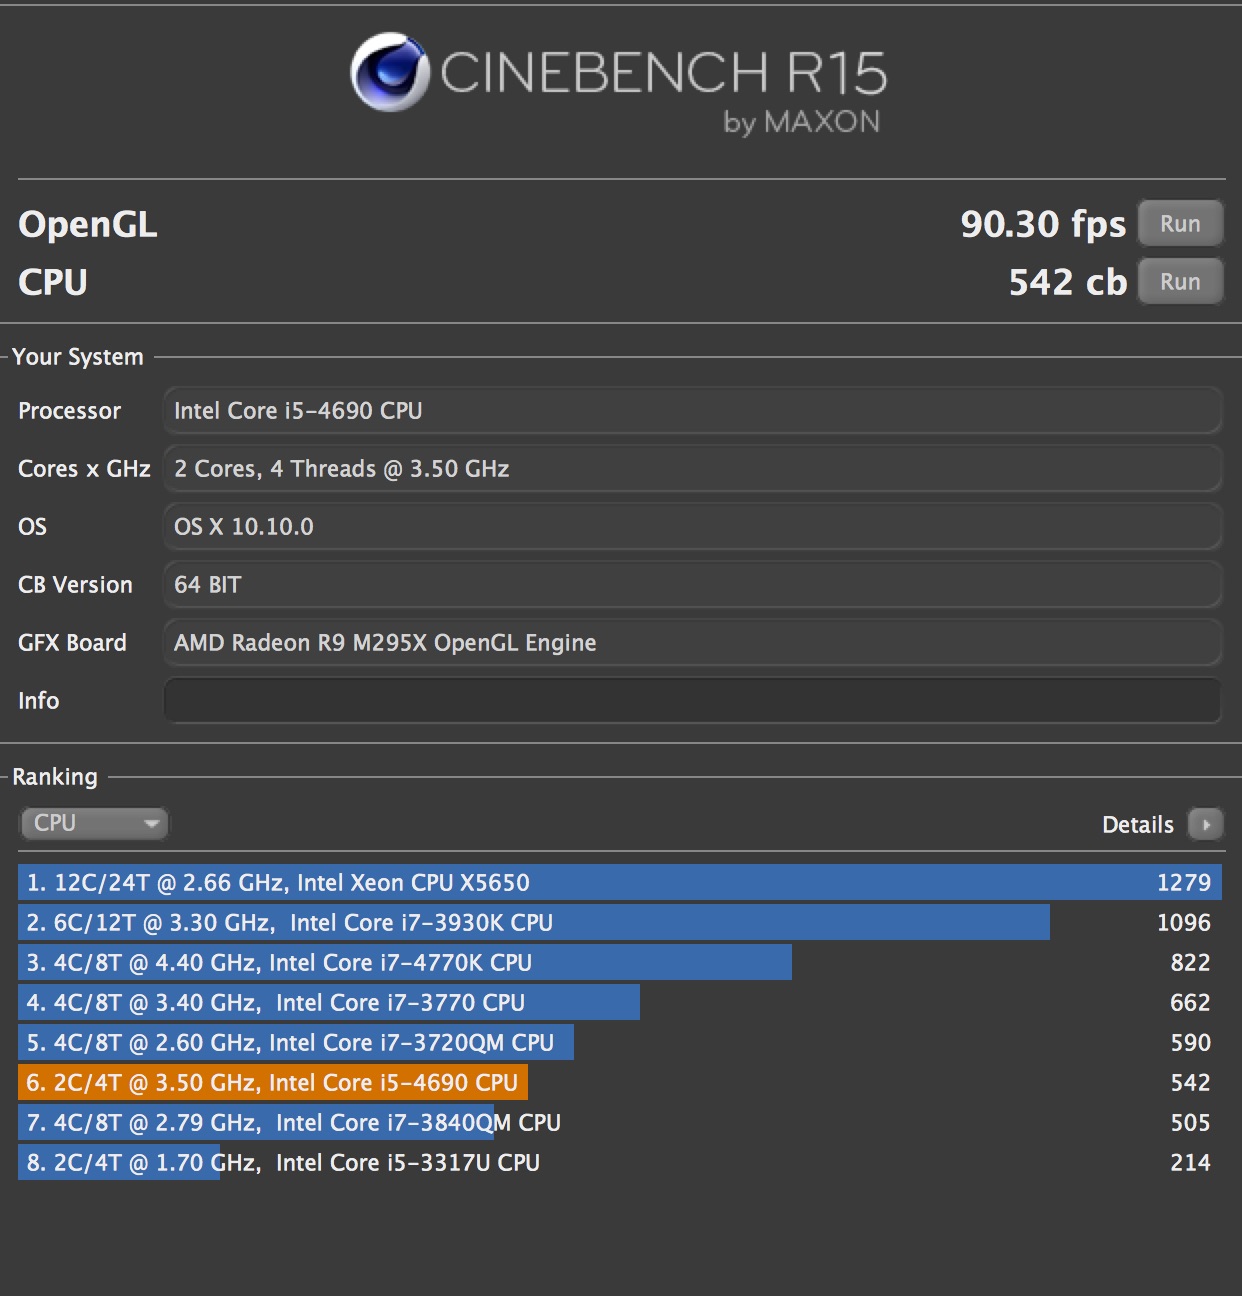Click the 542 cb CPU result
The height and width of the screenshot is (1296, 1242).
tap(1068, 282)
